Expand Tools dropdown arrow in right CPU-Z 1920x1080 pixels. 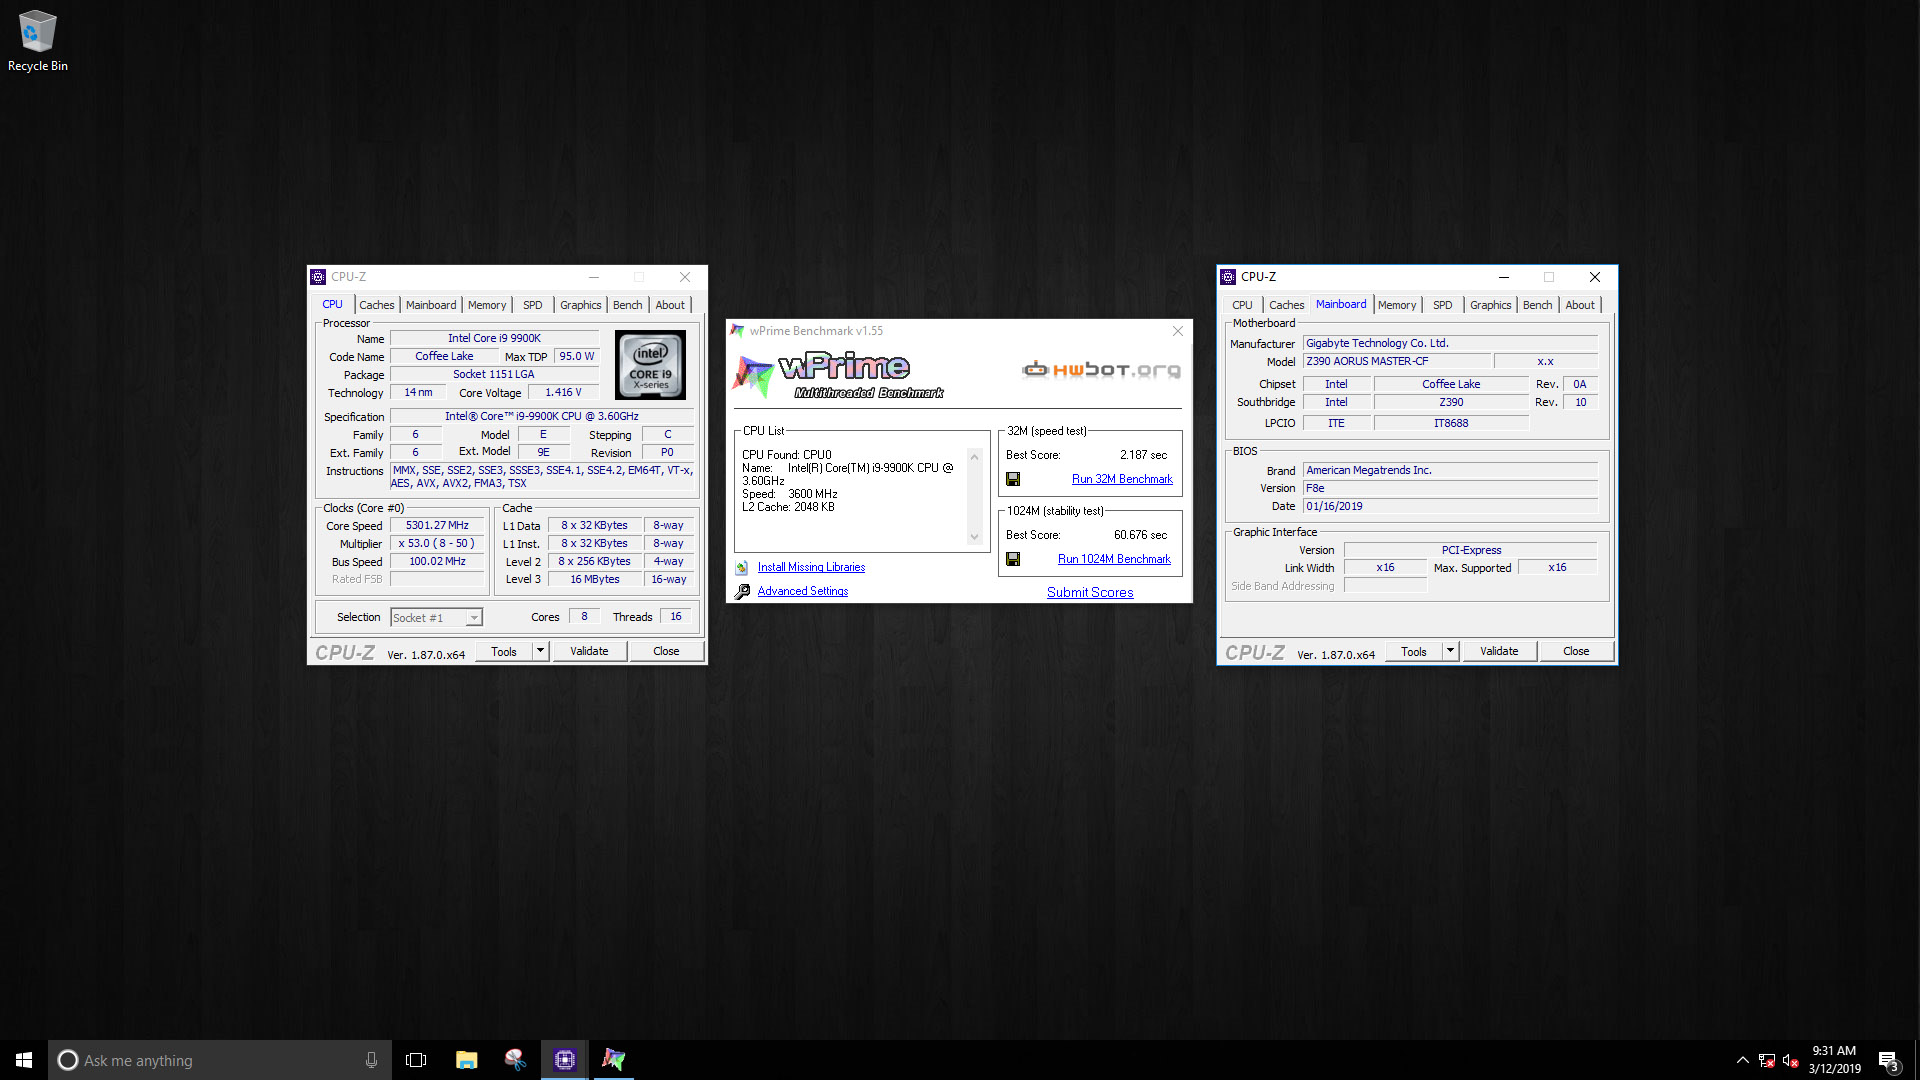click(x=1450, y=651)
